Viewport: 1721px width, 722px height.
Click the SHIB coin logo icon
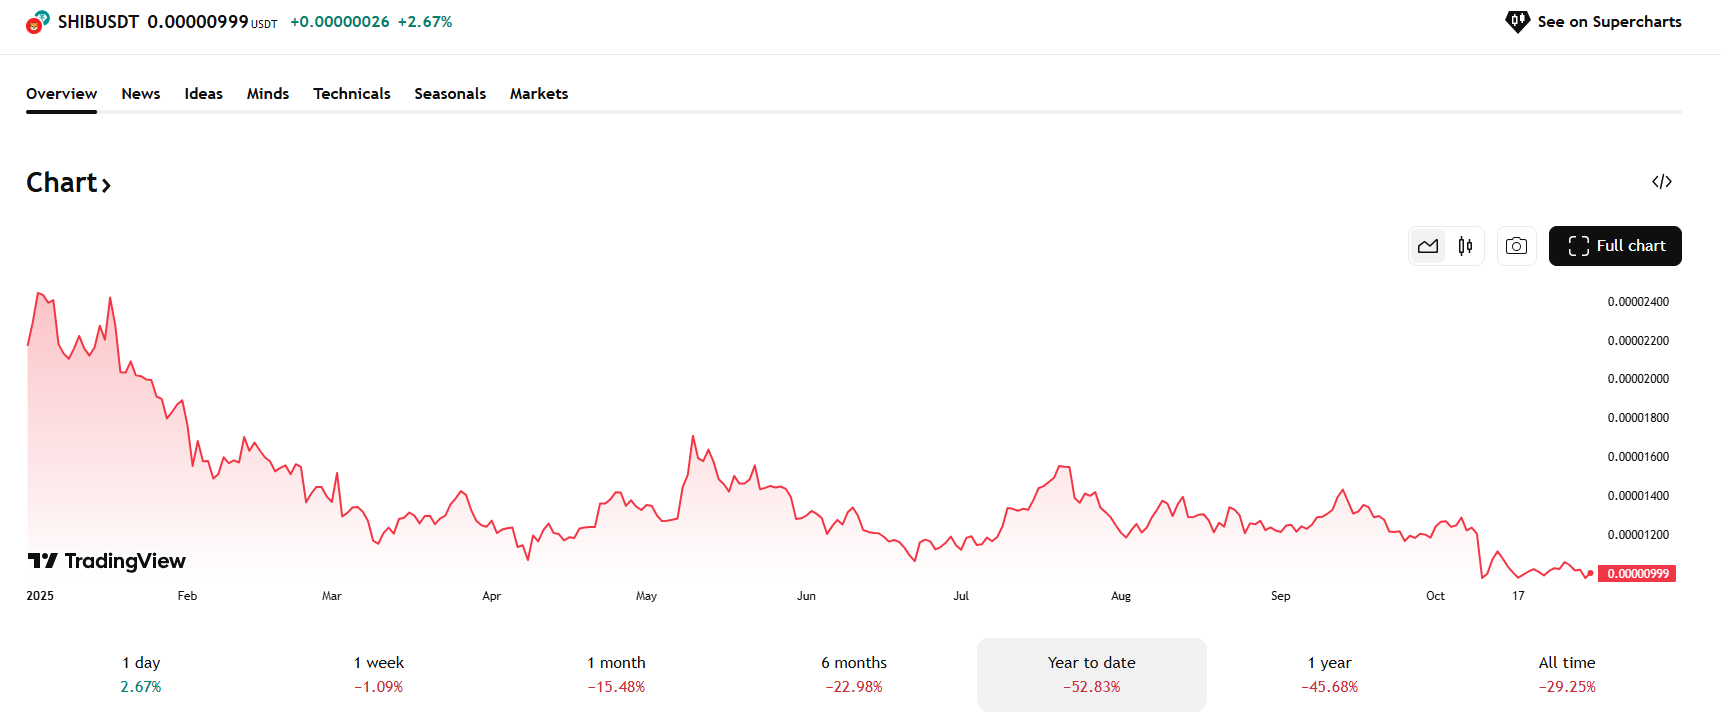pos(37,22)
